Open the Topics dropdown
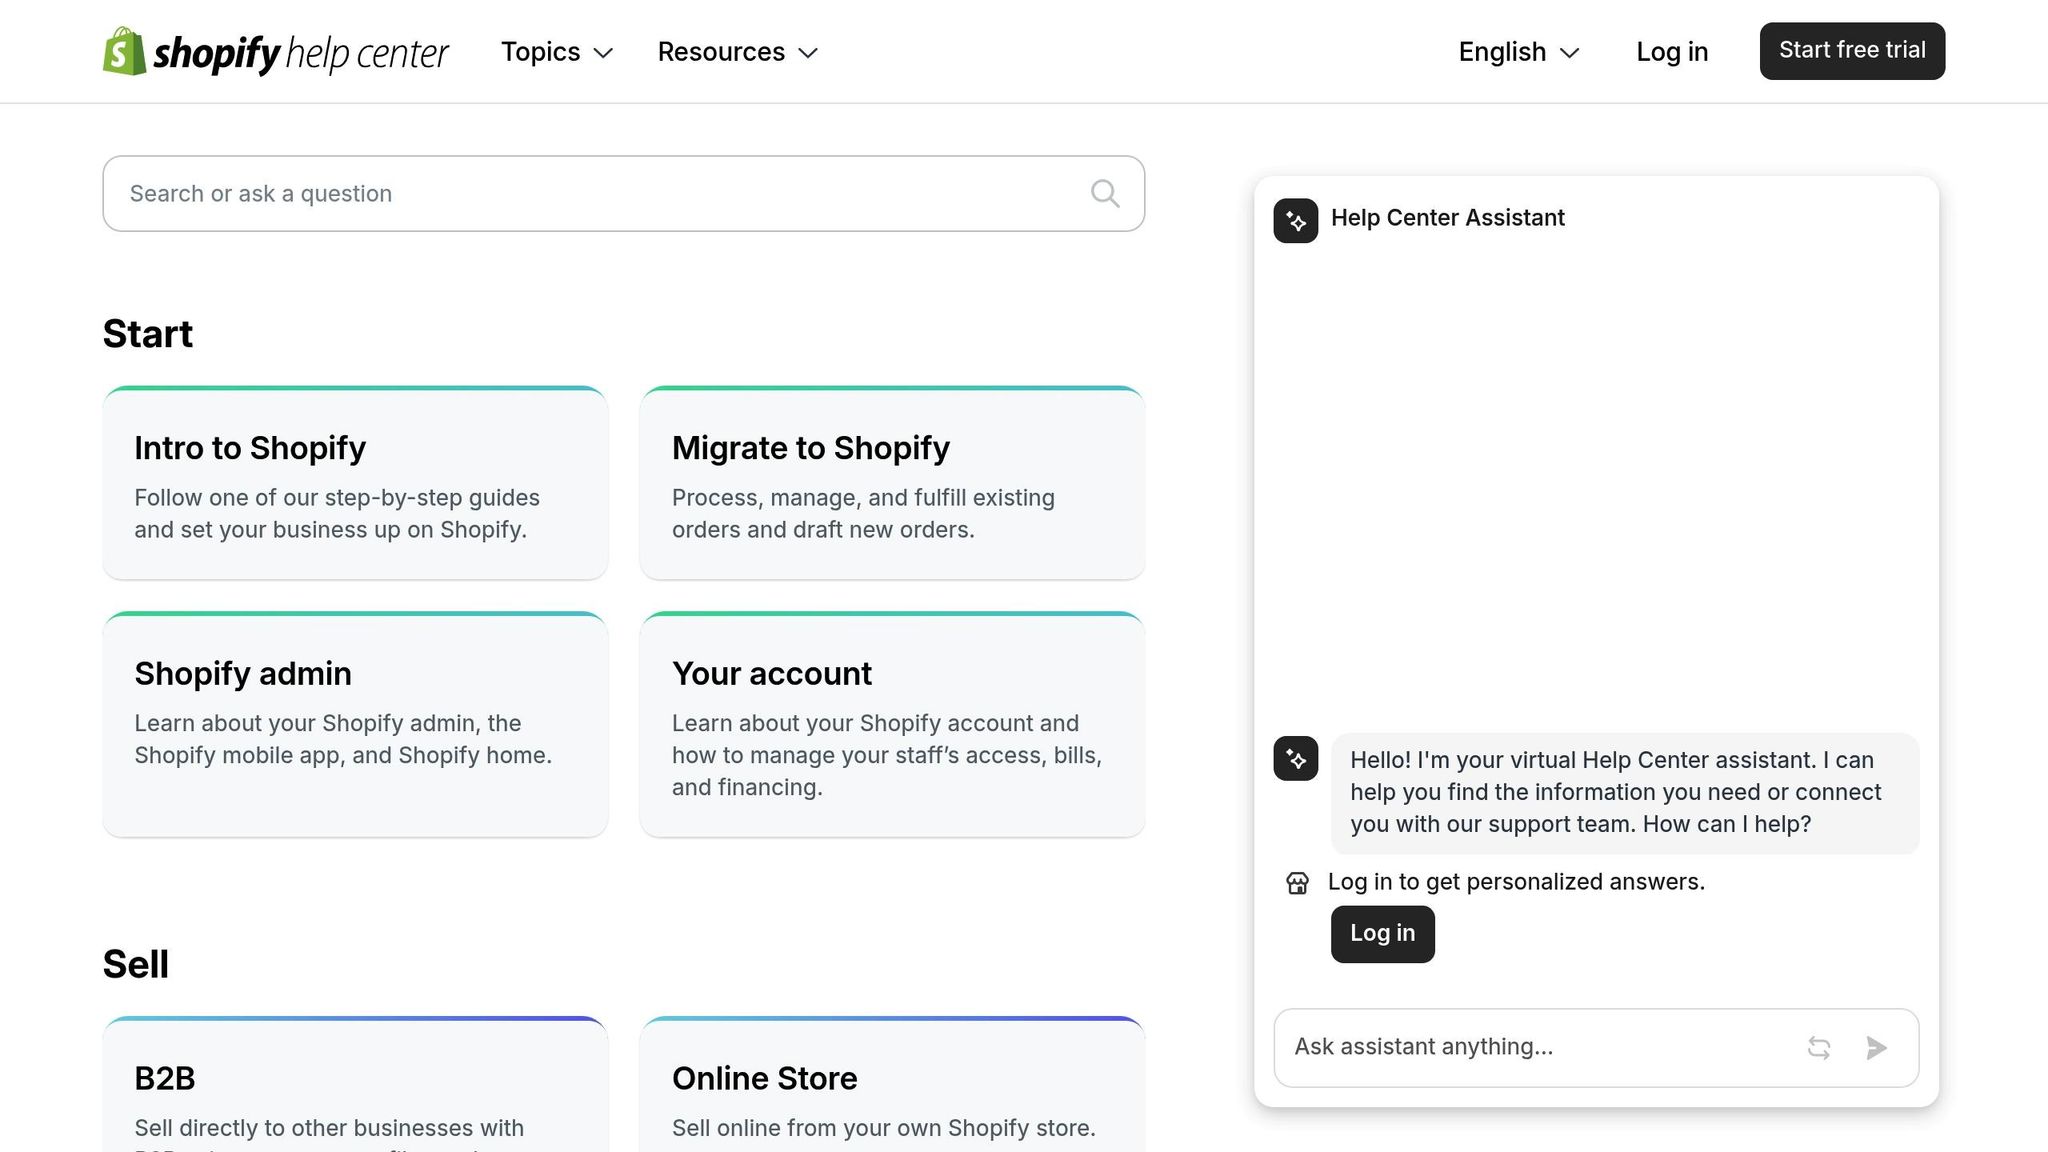Viewport: 2048px width, 1152px height. point(556,51)
